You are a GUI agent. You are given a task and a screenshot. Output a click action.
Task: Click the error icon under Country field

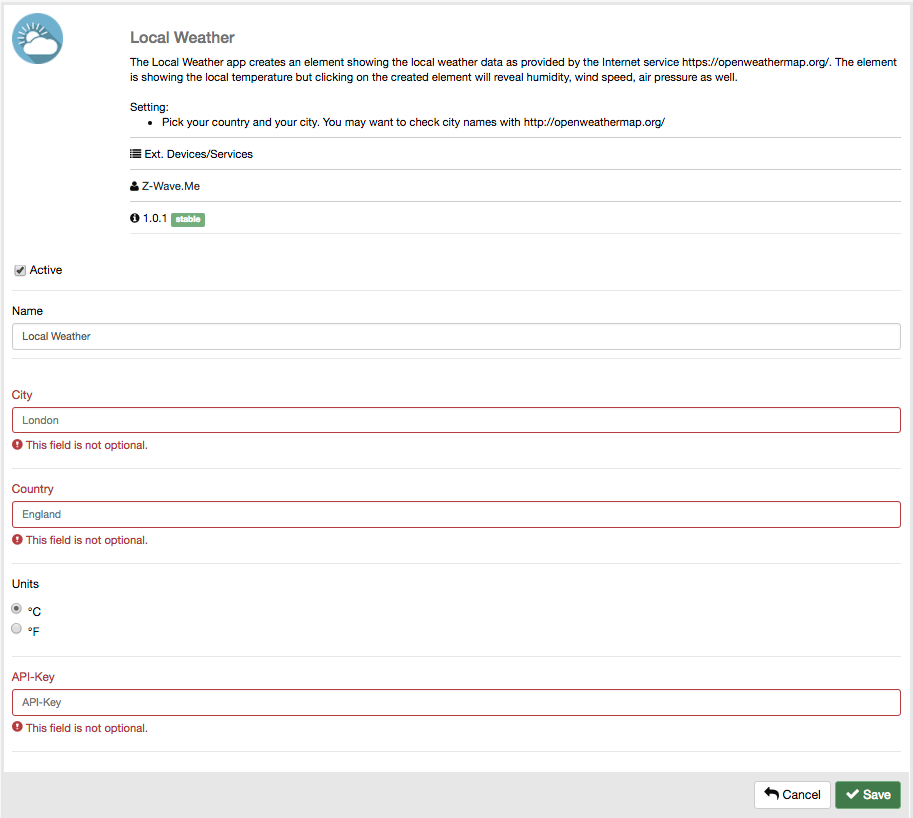17,540
